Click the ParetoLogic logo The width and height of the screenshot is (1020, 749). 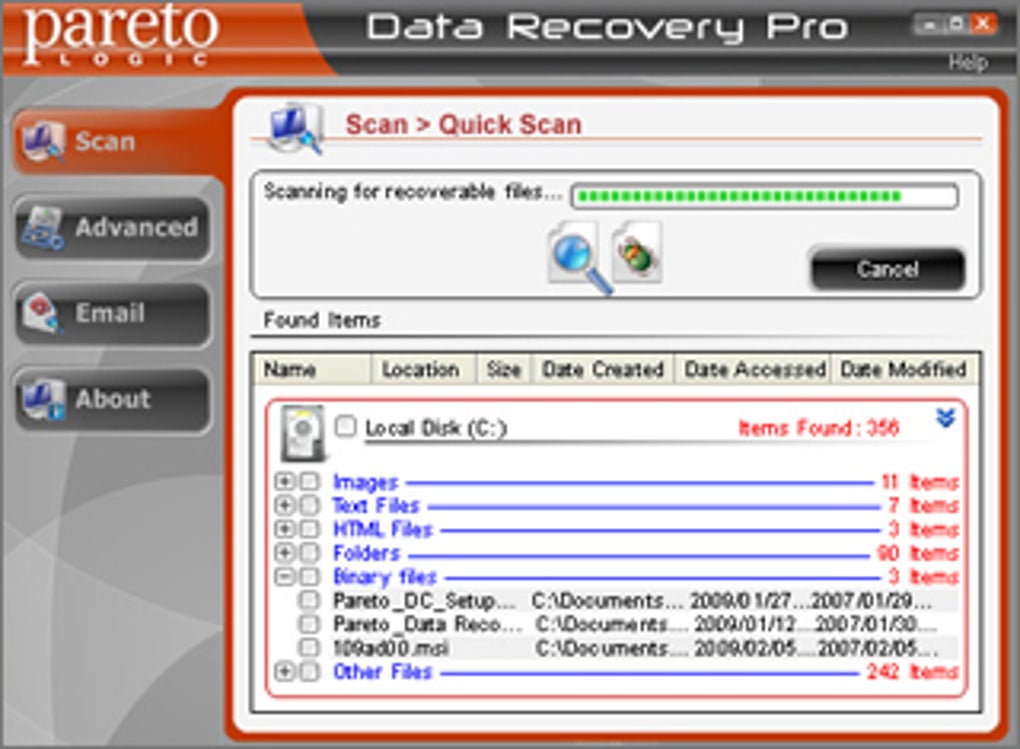click(x=120, y=34)
